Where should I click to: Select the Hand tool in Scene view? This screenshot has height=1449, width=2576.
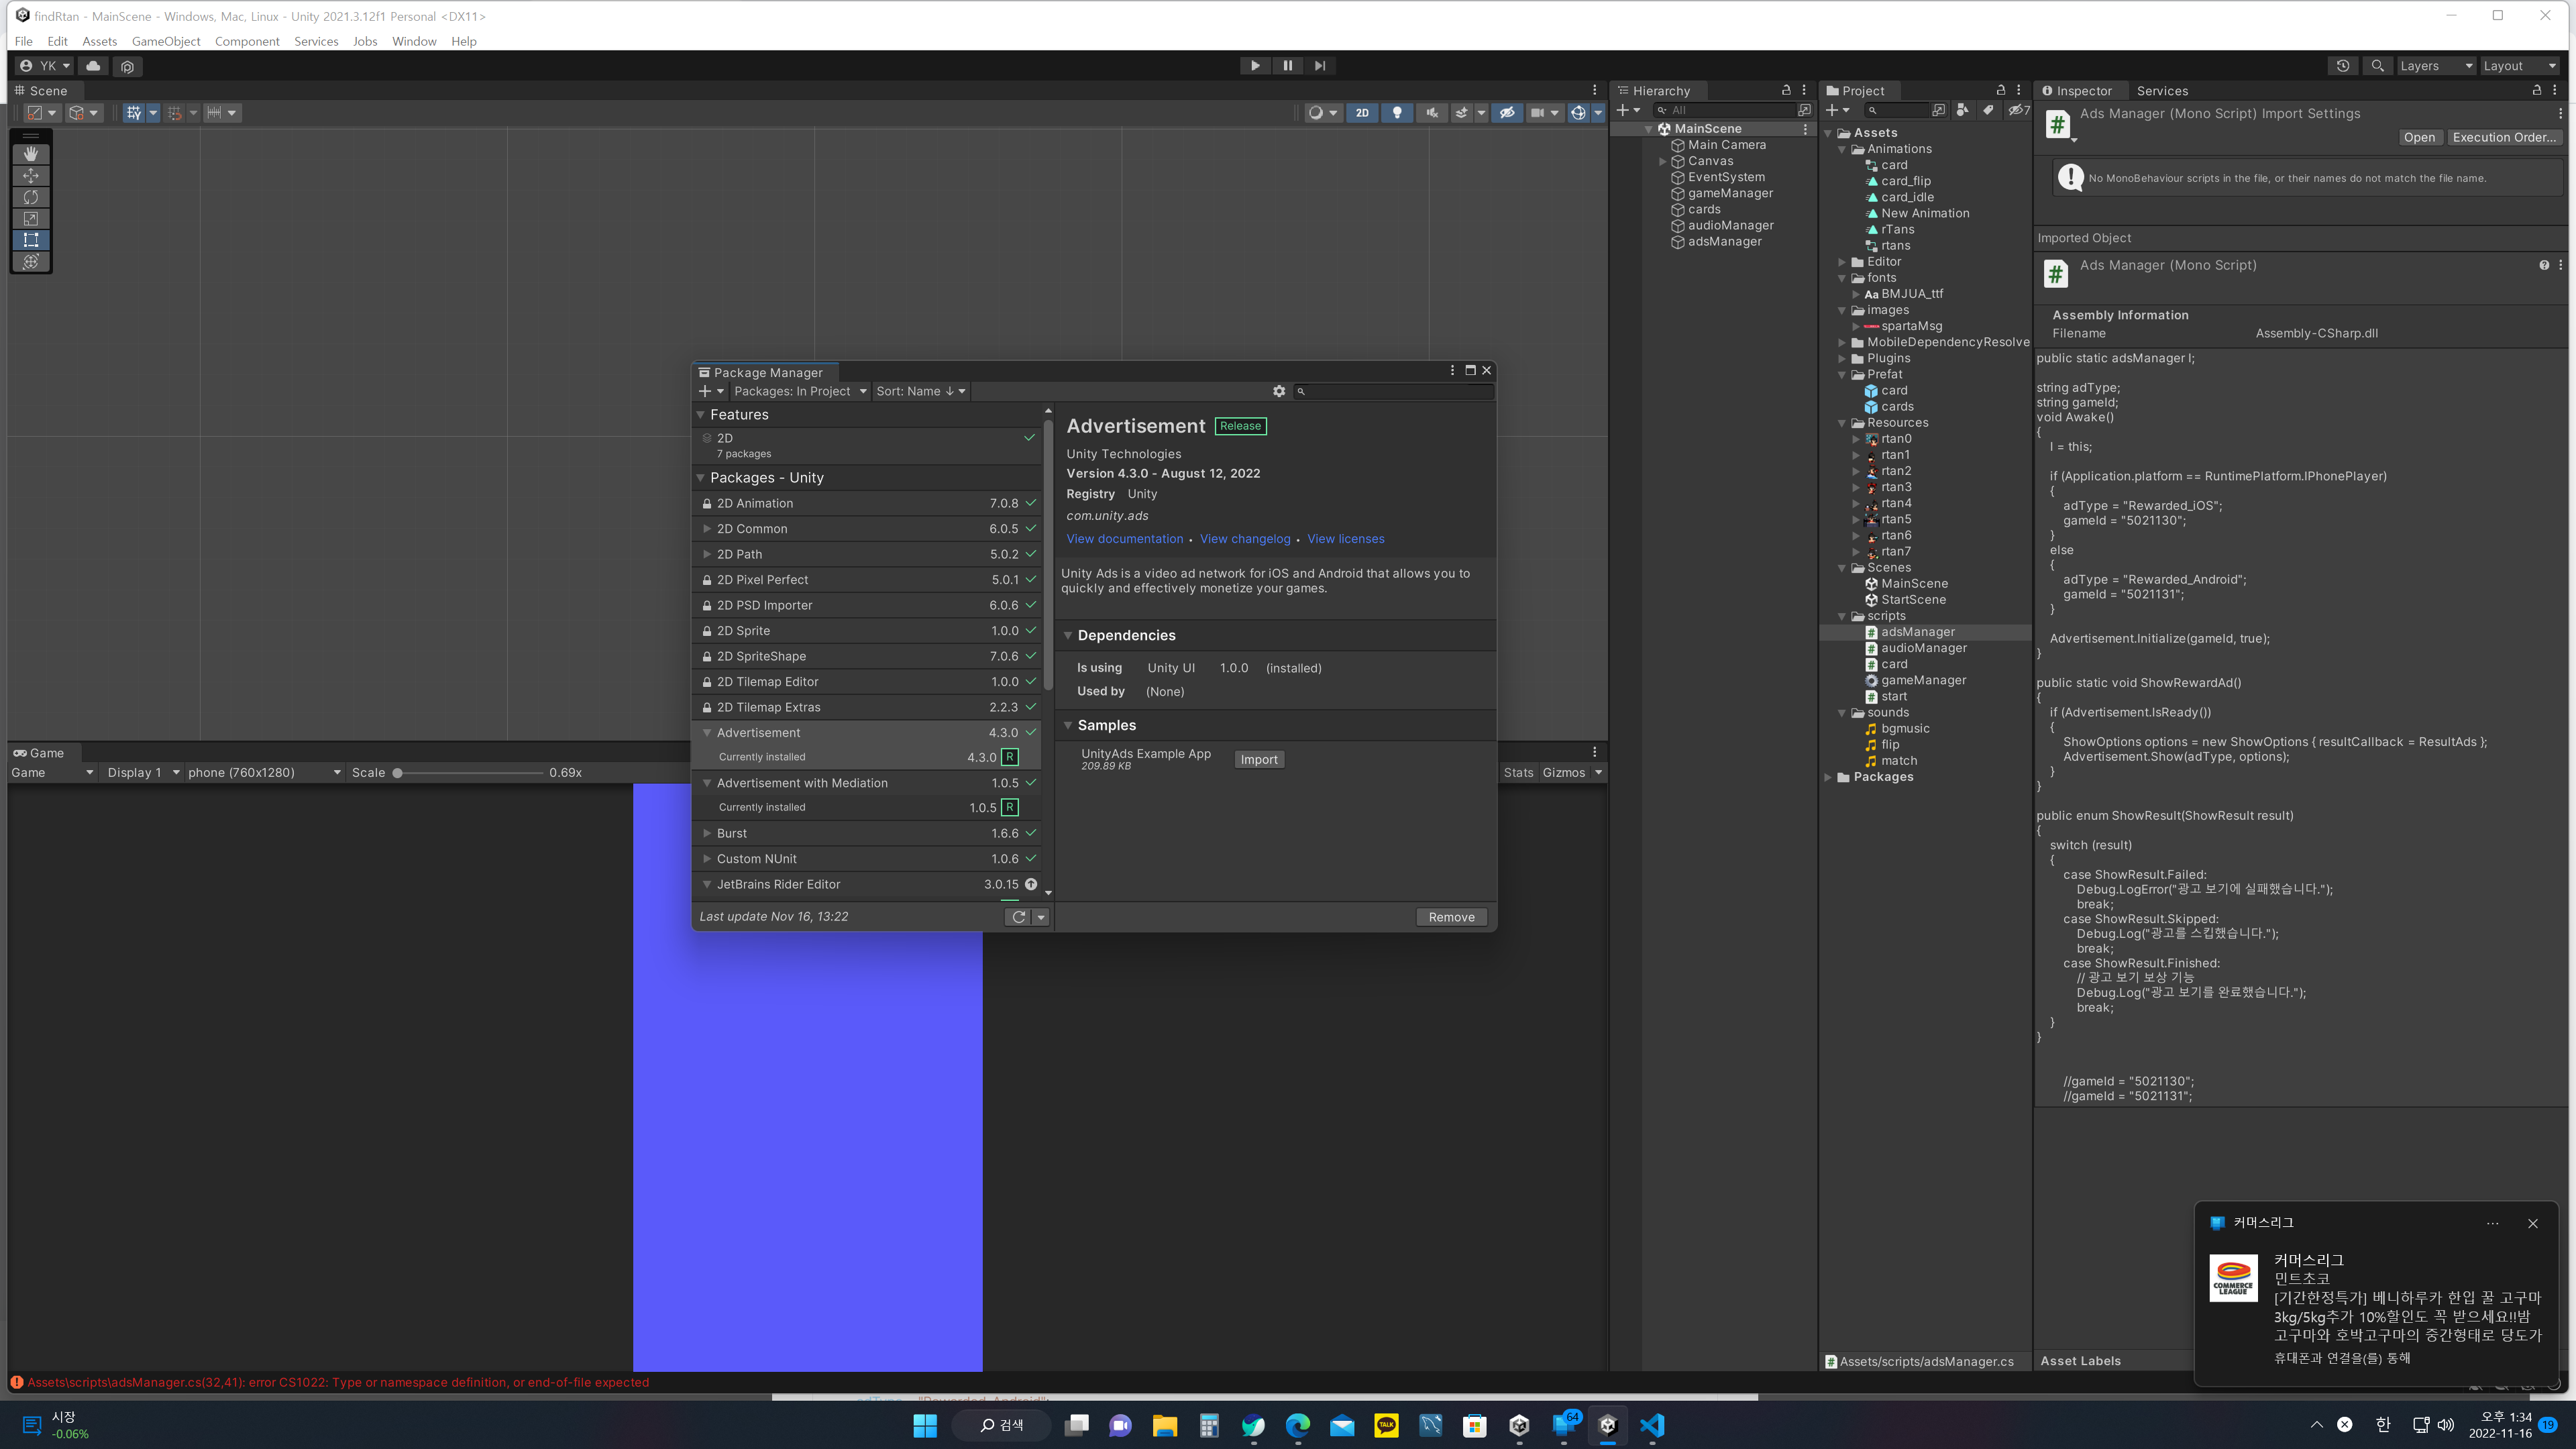point(31,154)
